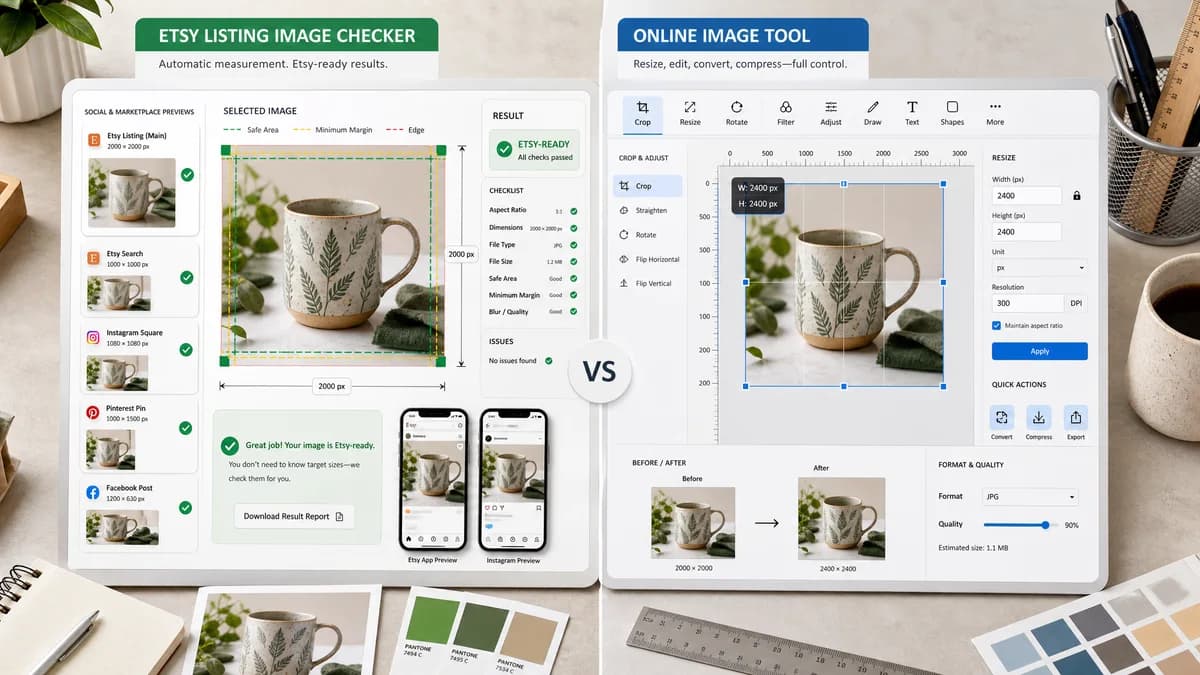Viewport: 1200px width, 675px height.
Task: Click the Compress quick action
Action: tap(1039, 417)
